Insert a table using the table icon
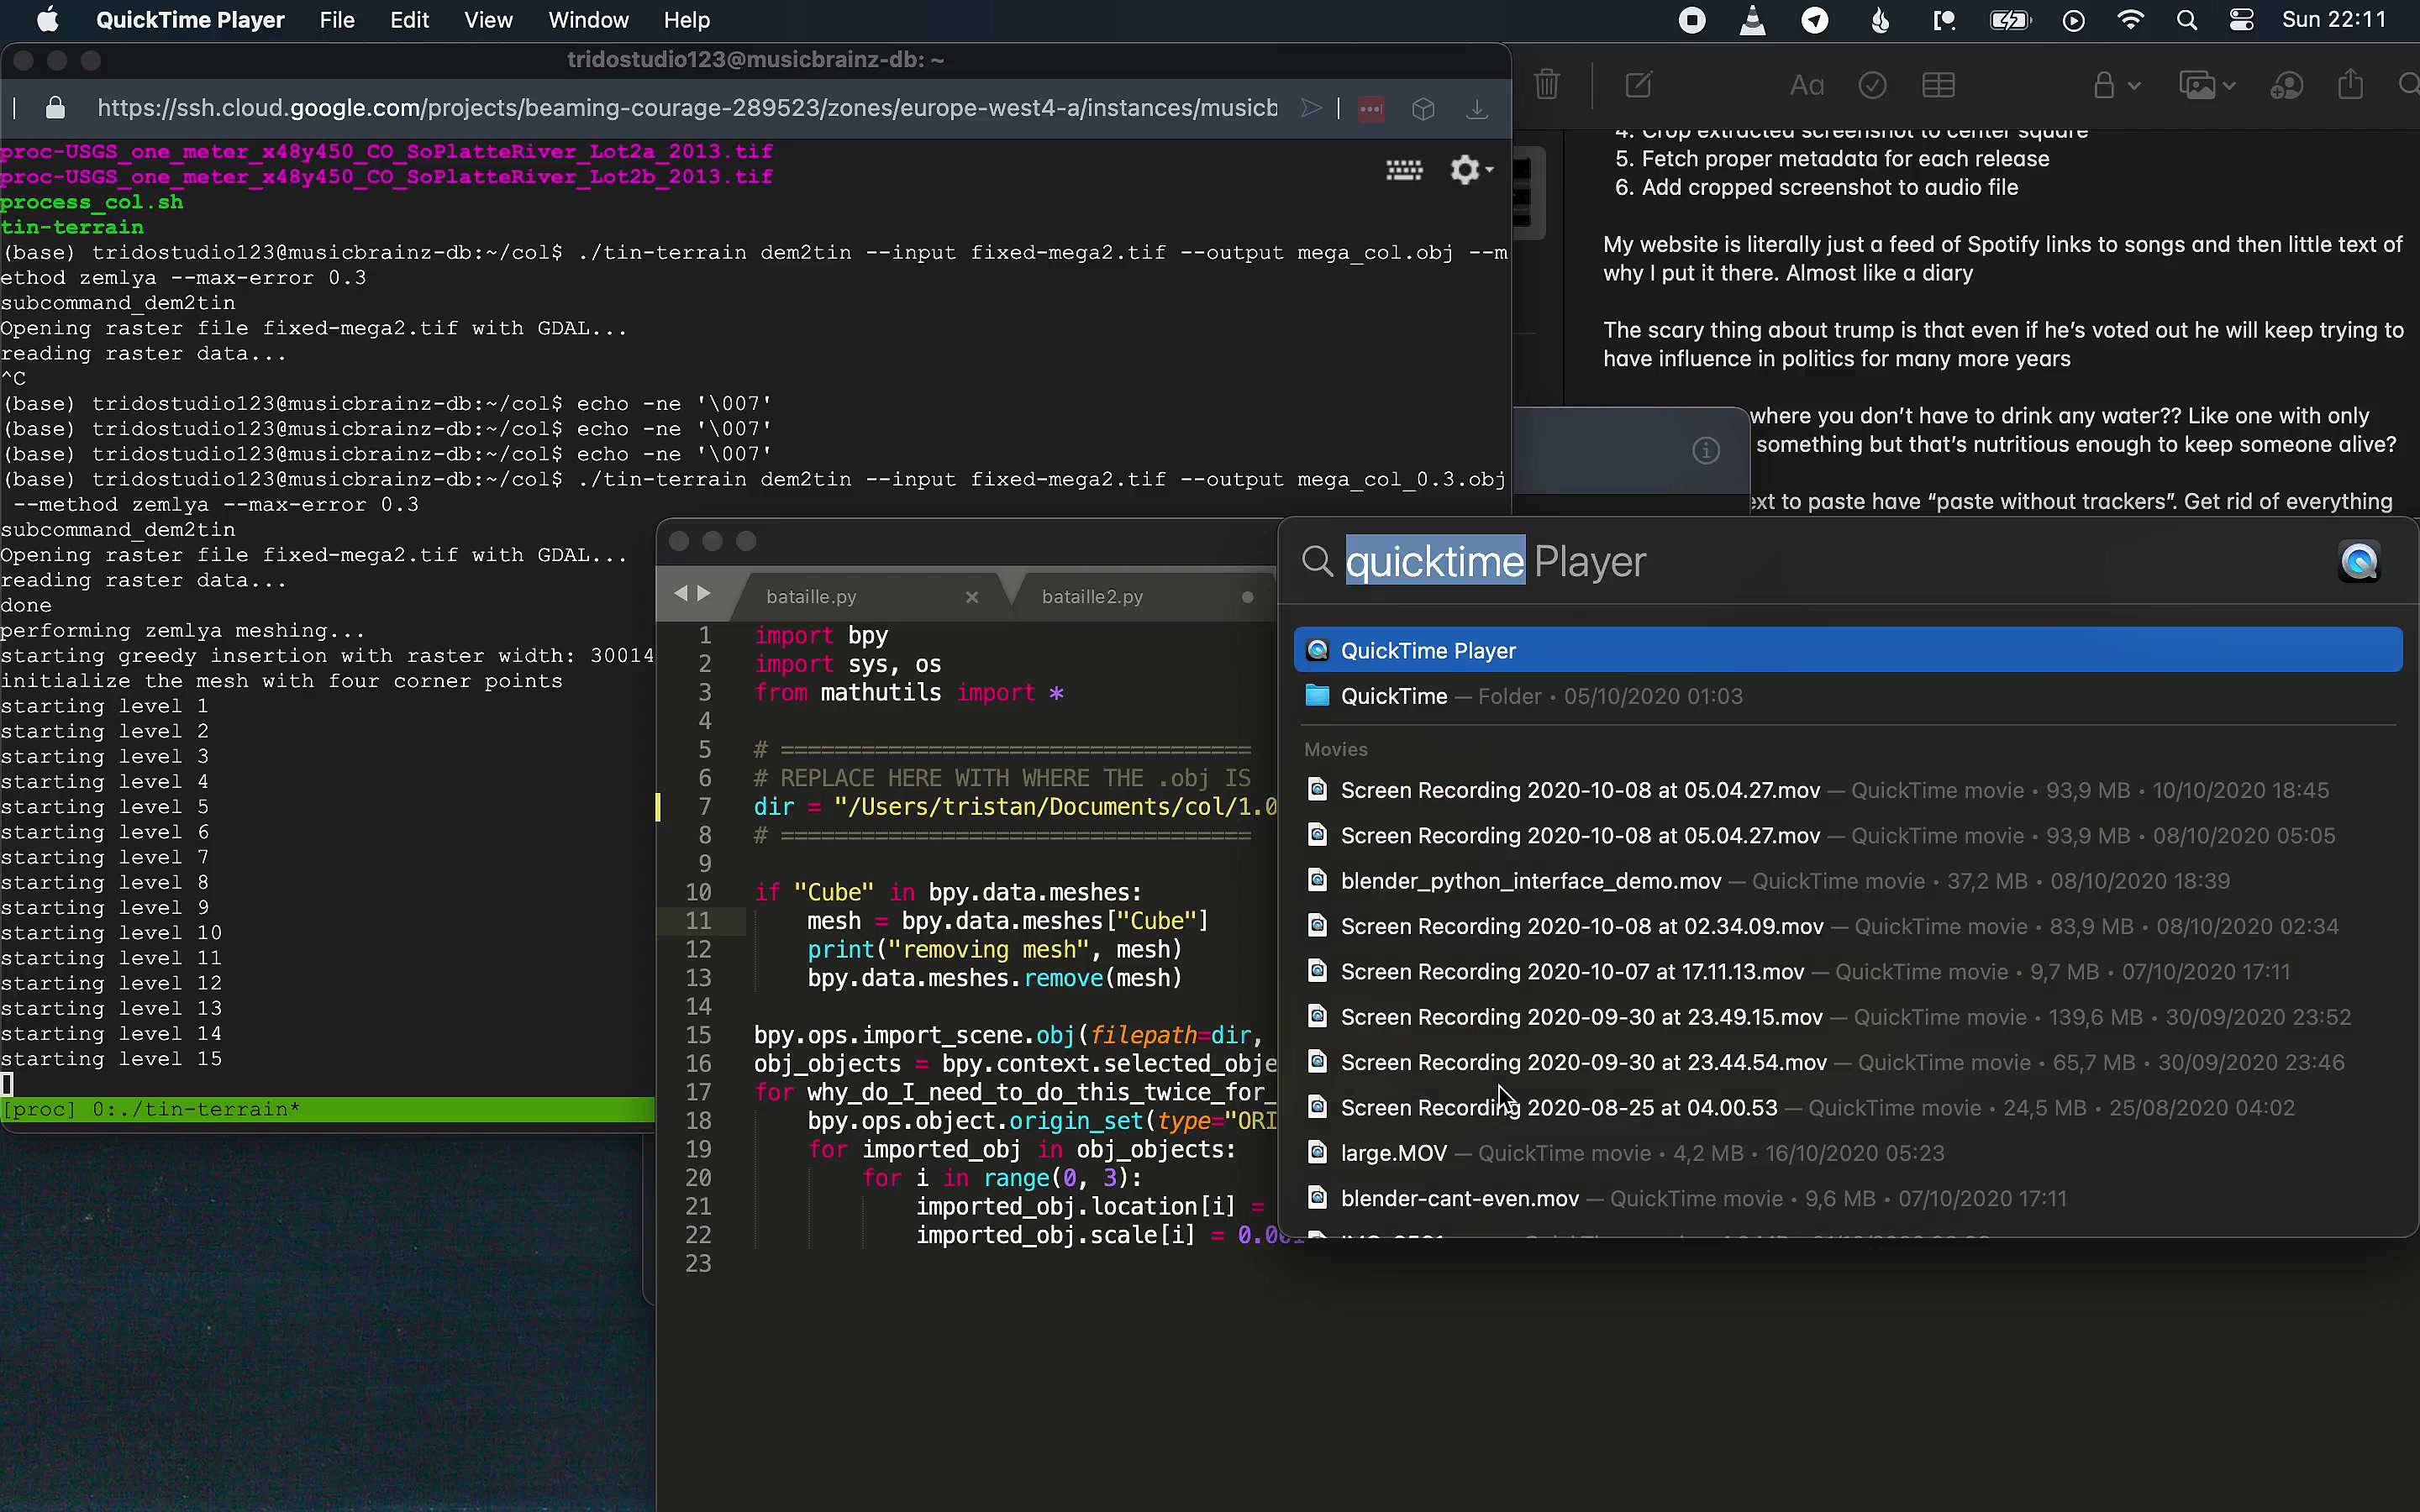Screen dimensions: 2420x1512 [1938, 86]
